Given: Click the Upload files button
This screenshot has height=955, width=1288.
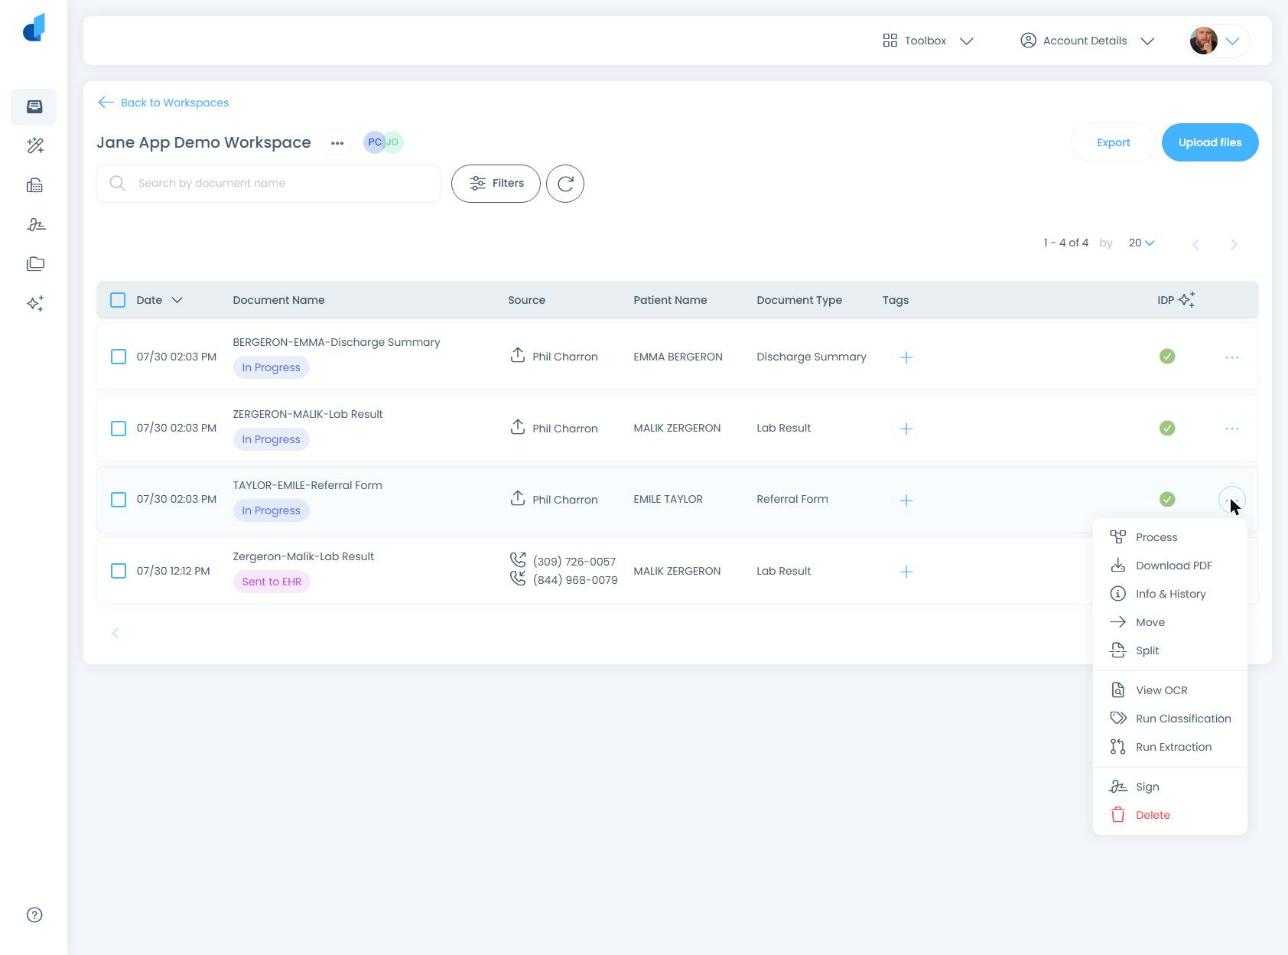Looking at the screenshot, I should [1210, 143].
